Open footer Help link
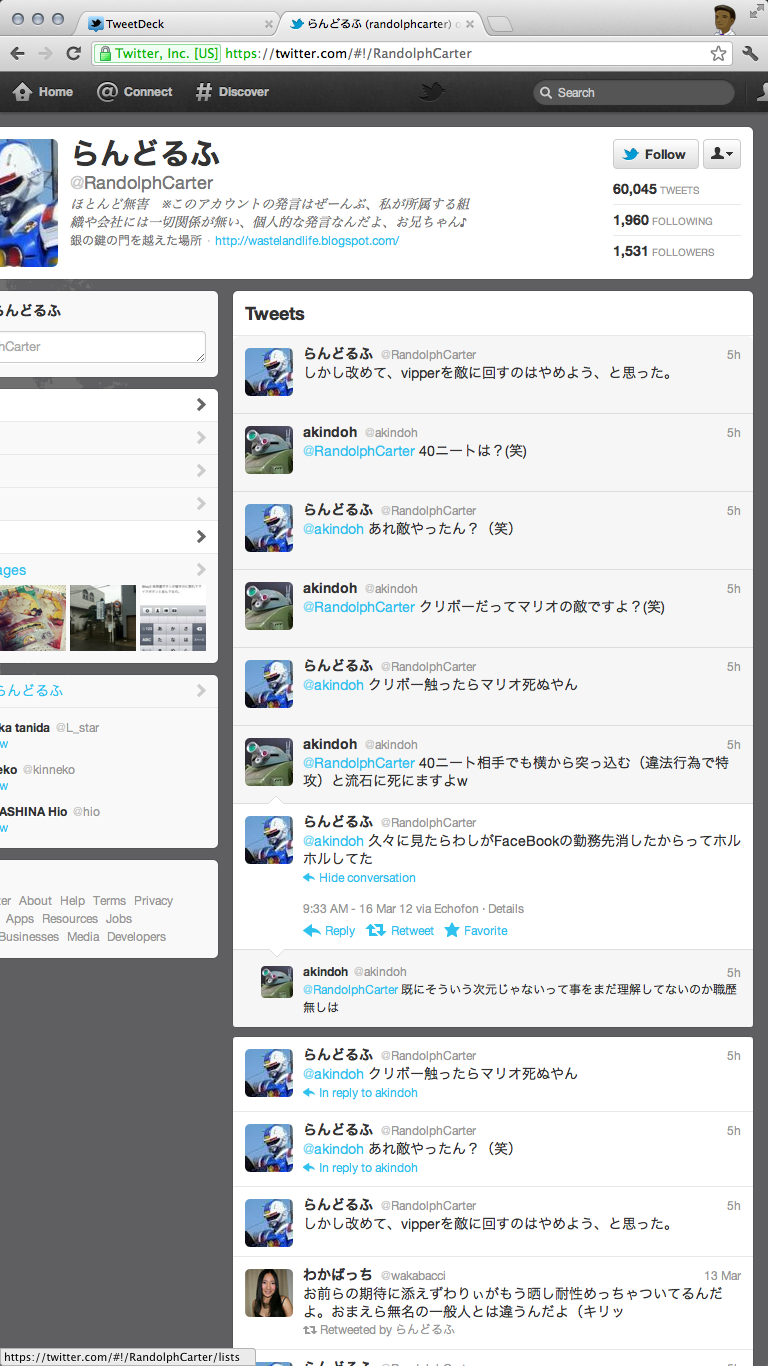Viewport: 768px width, 1366px height. [x=72, y=901]
